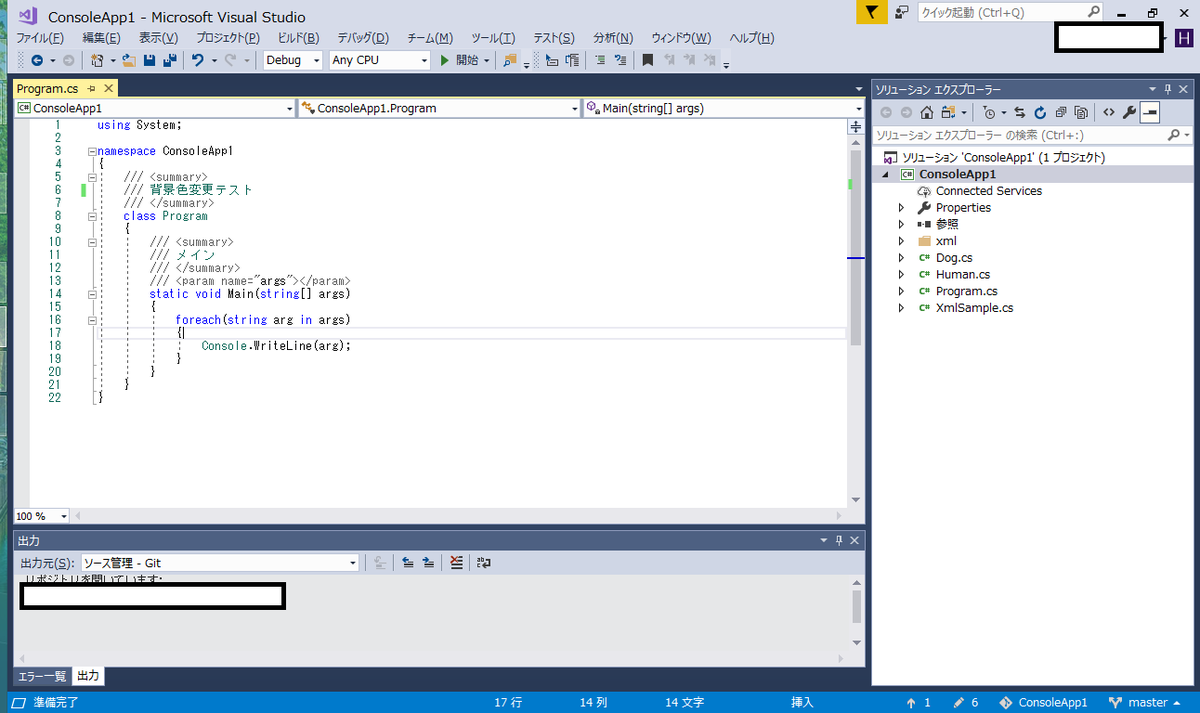Image resolution: width=1200 pixels, height=713 pixels.
Task: Click the Solution Explorer search field
Action: 1033,135
